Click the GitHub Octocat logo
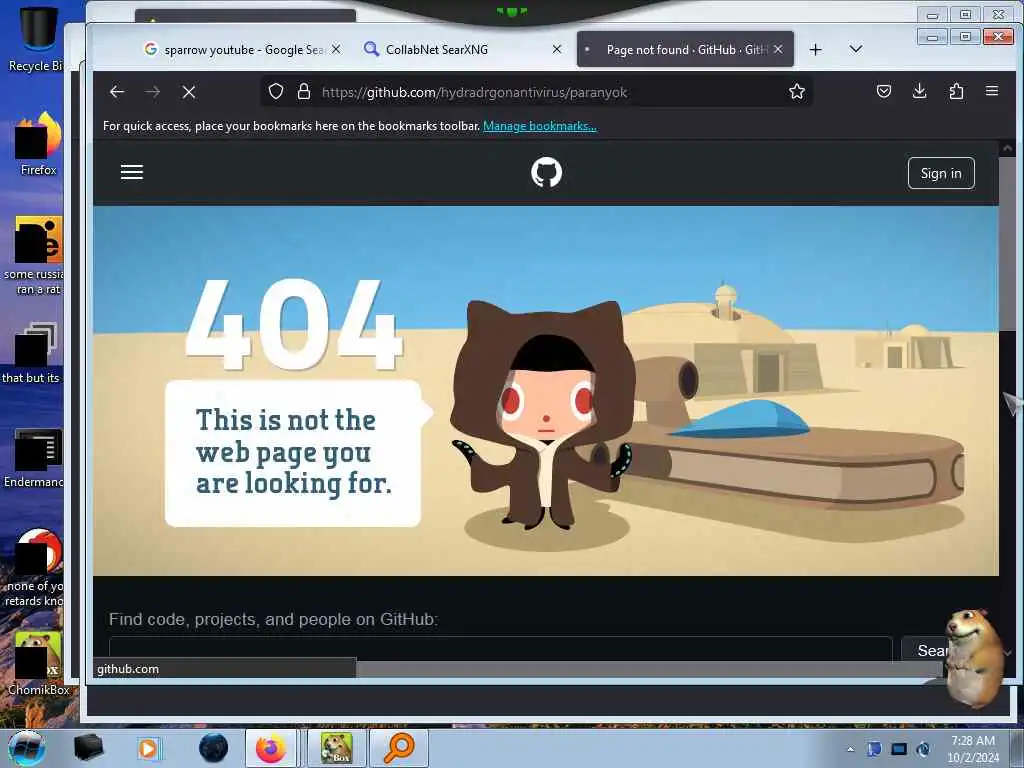This screenshot has height=768, width=1024. (x=547, y=172)
